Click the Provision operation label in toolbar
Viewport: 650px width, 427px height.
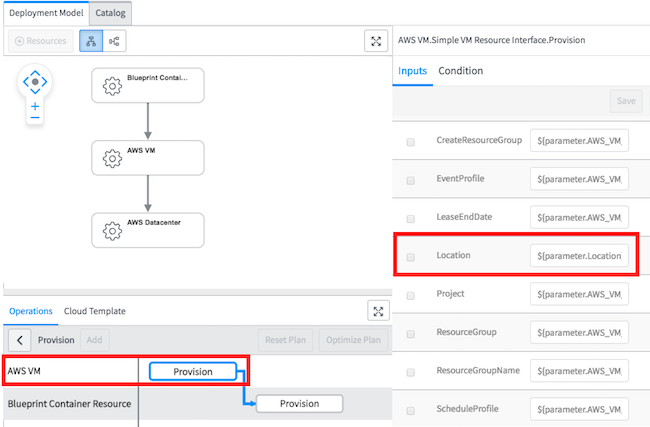coord(56,340)
